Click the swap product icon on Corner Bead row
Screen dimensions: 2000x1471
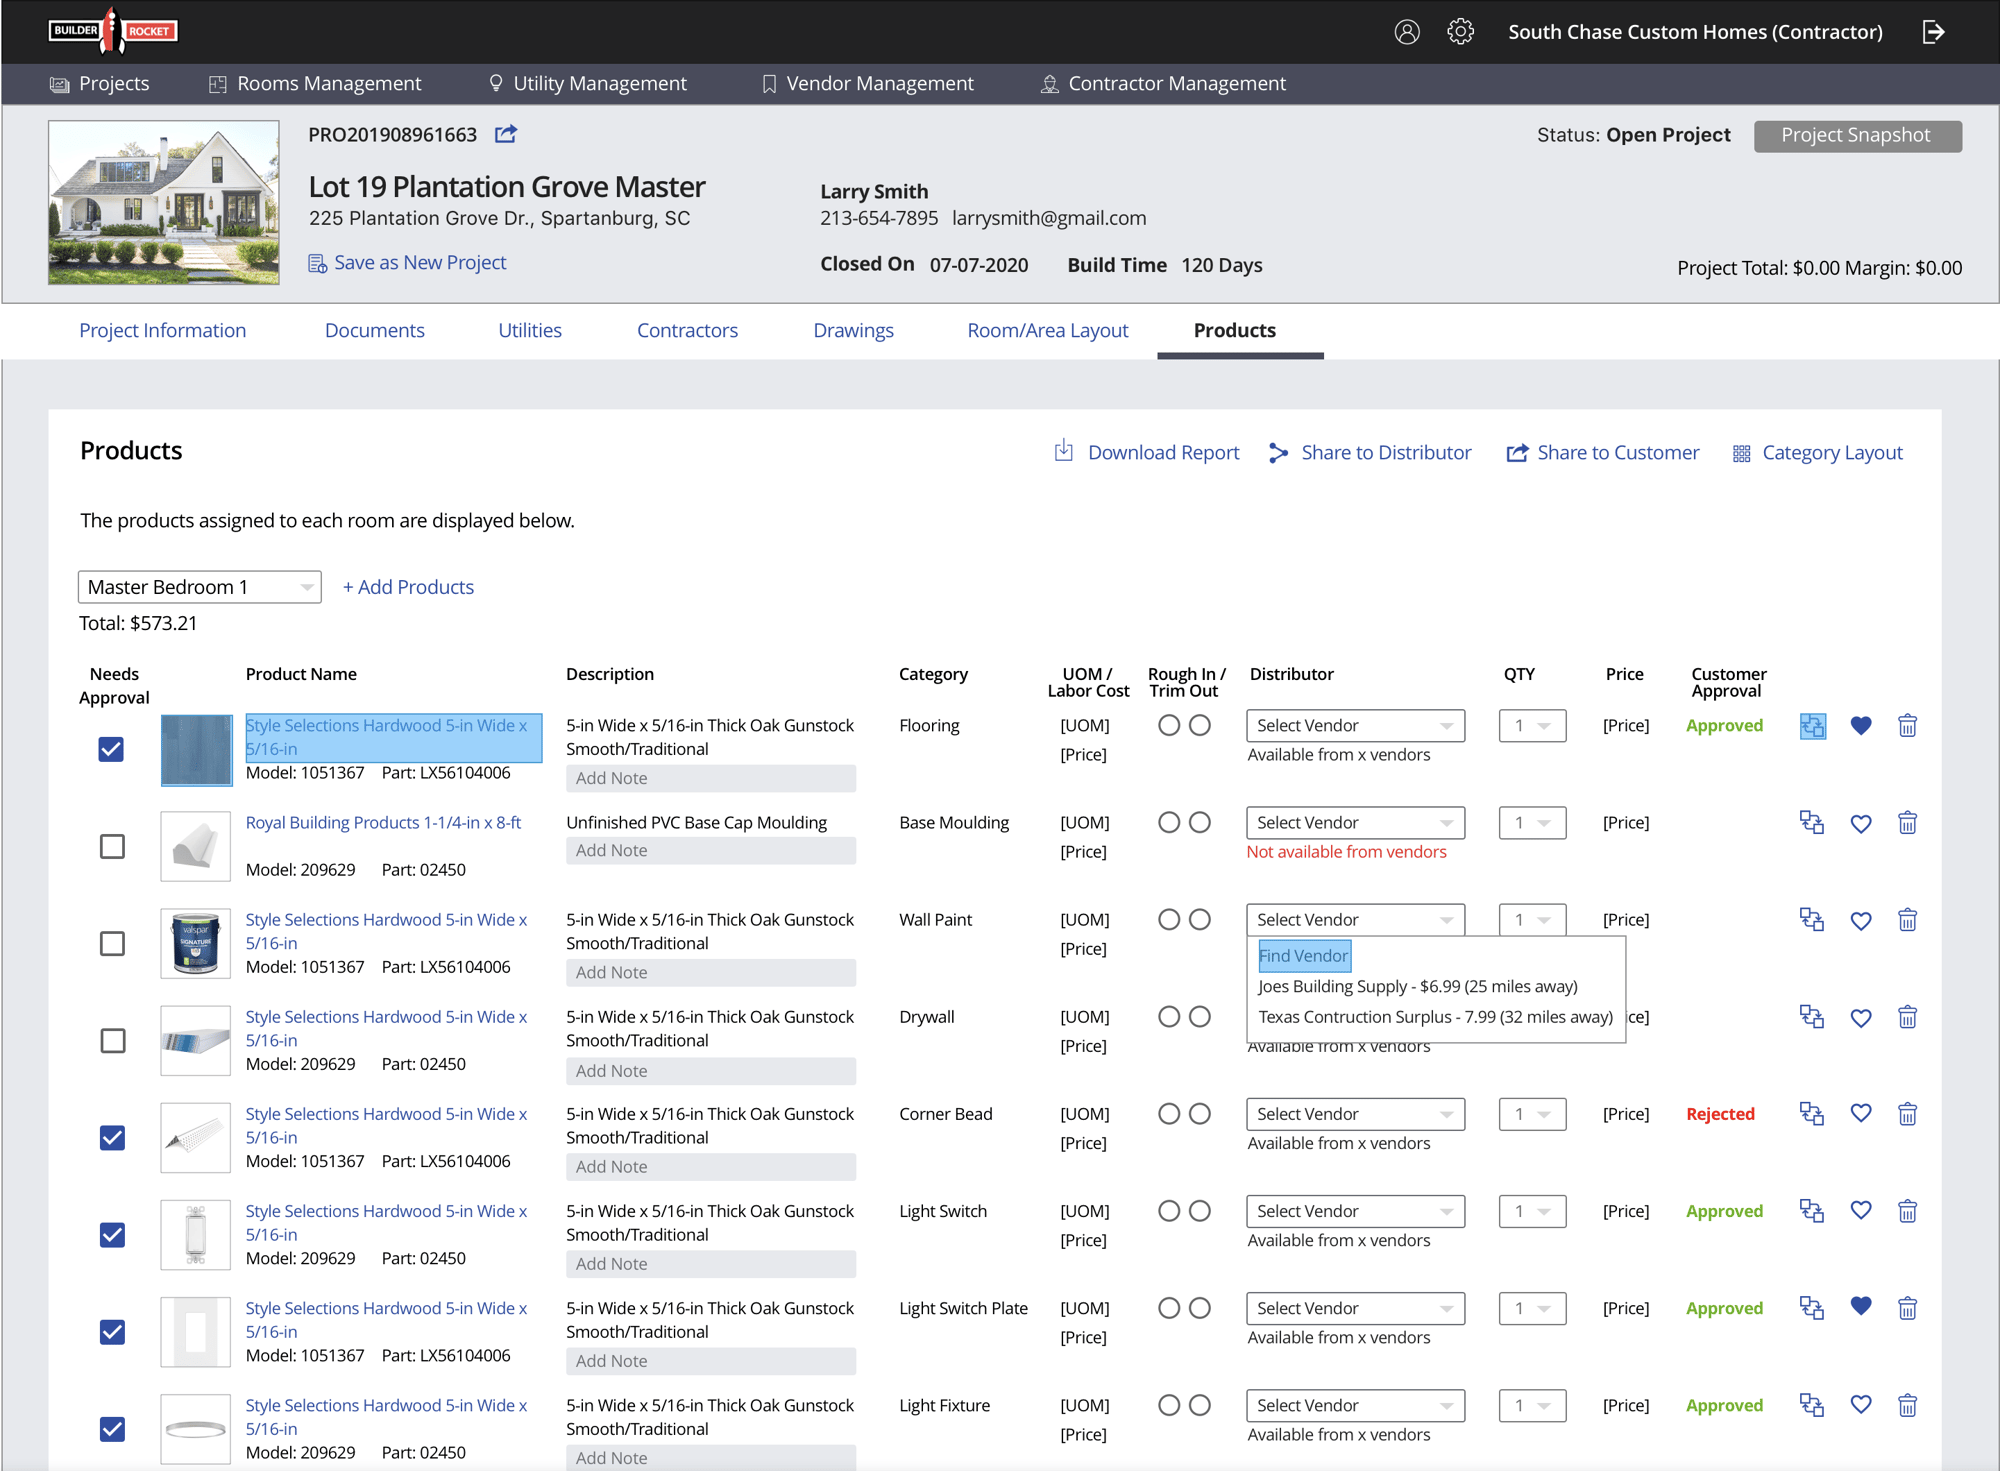click(x=1811, y=1113)
